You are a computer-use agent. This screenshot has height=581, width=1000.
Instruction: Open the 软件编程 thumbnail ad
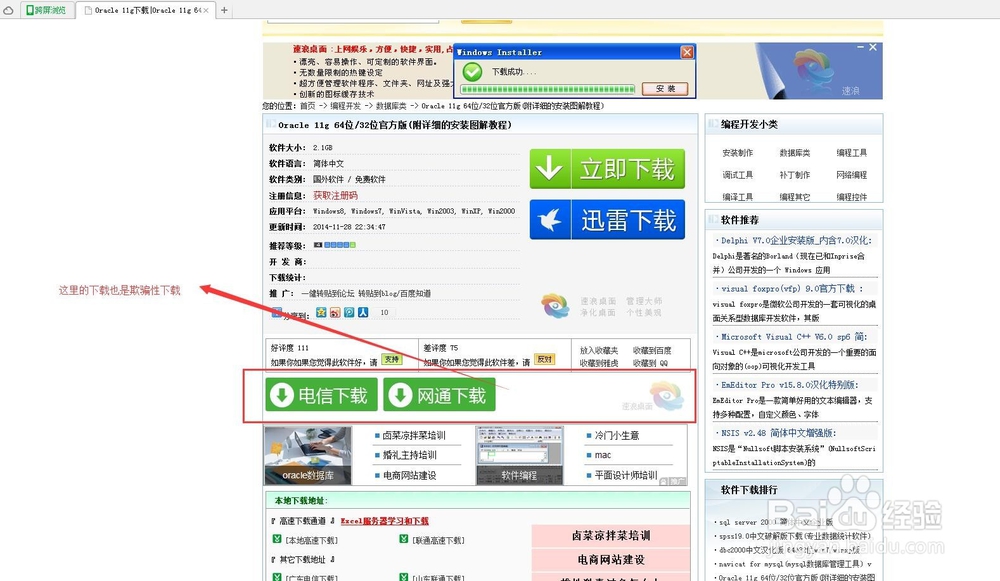[519, 455]
